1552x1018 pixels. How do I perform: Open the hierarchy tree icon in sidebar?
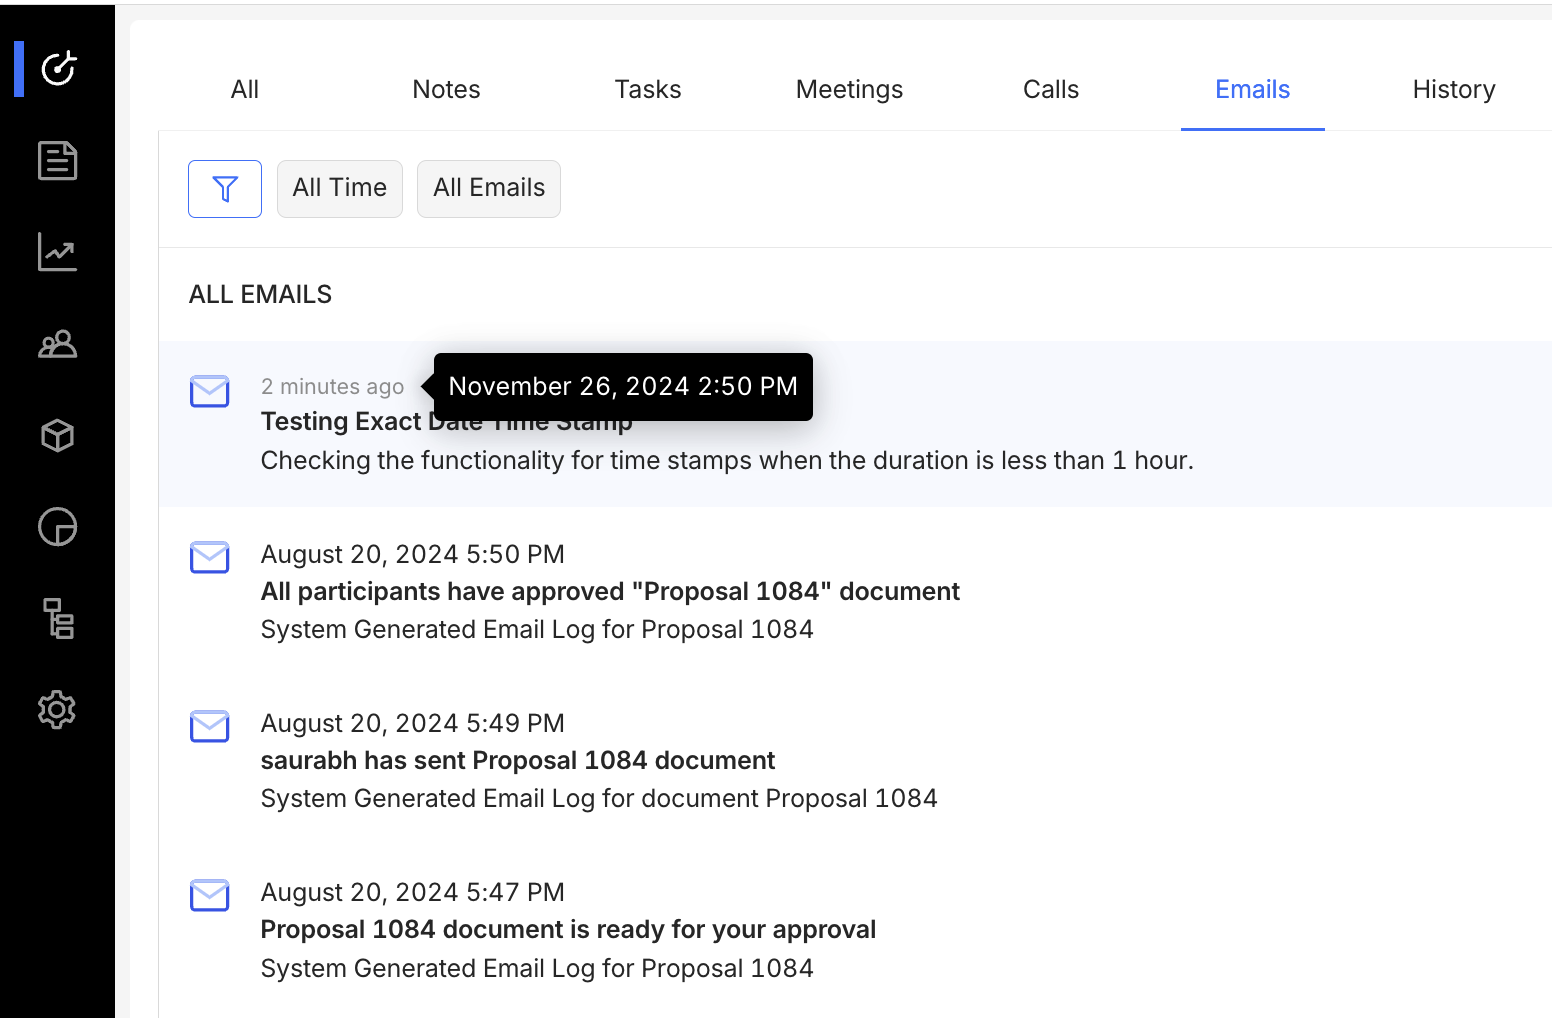click(58, 619)
